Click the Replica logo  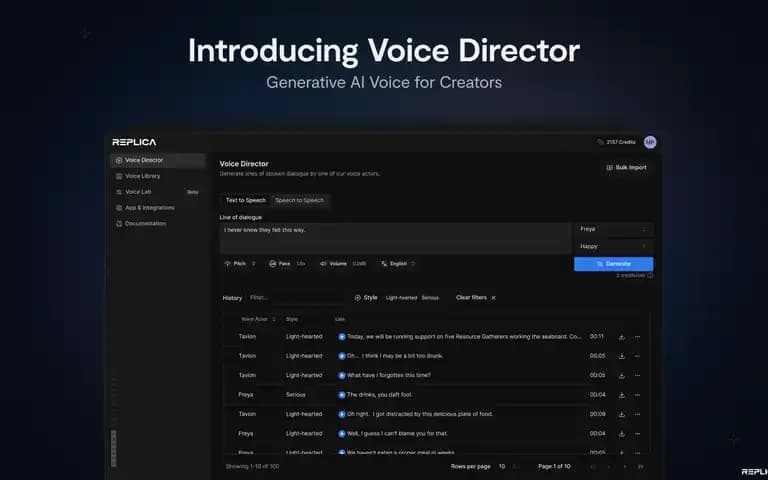click(134, 142)
